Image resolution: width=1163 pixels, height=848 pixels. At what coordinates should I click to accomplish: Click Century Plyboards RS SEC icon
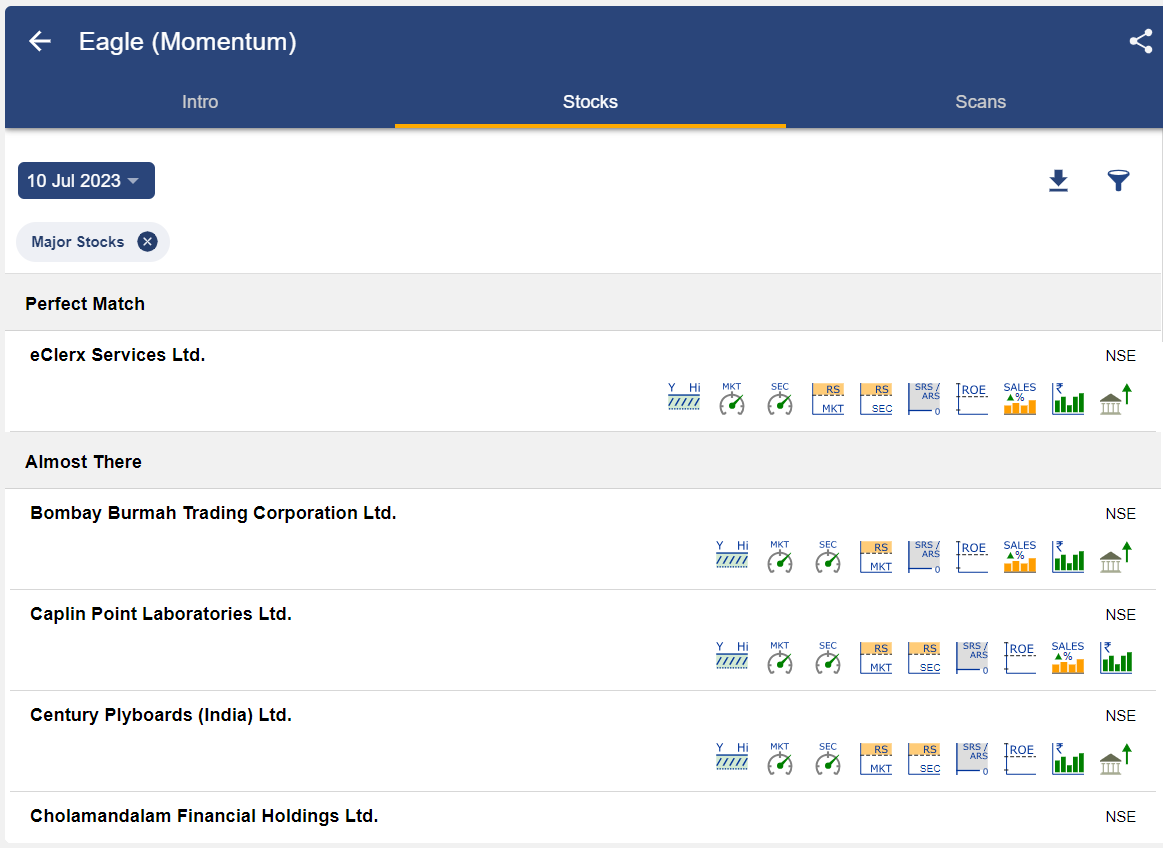tap(924, 758)
